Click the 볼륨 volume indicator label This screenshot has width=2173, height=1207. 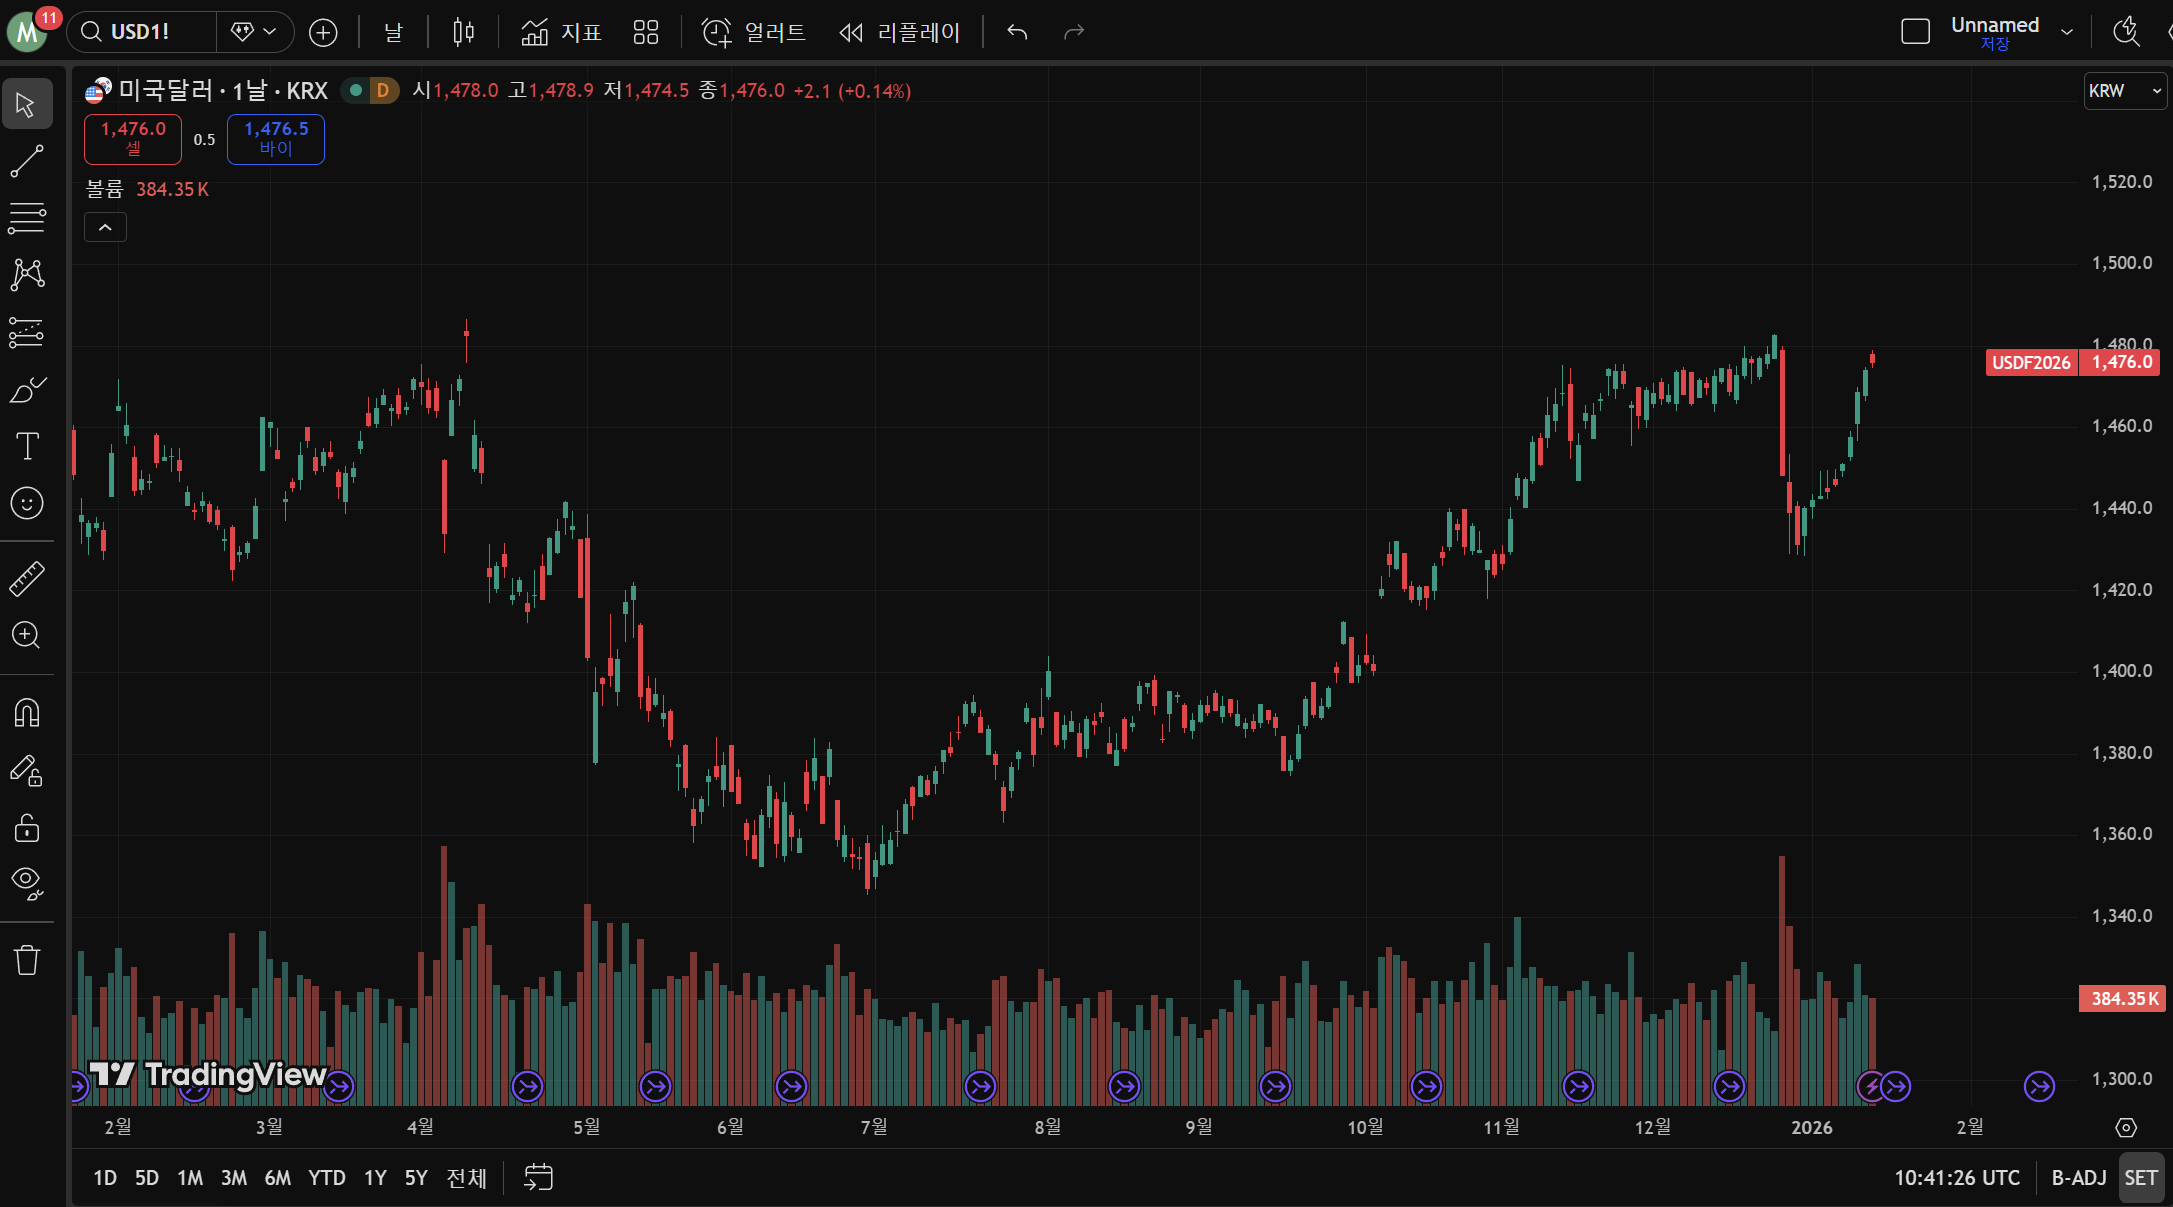click(104, 189)
